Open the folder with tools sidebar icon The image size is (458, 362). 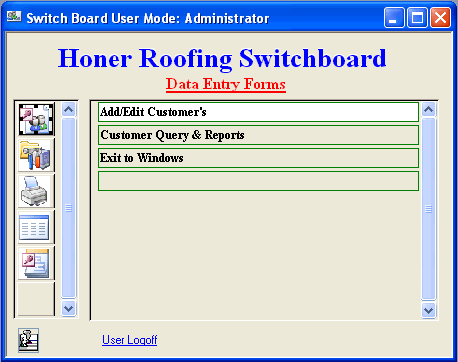click(36, 155)
